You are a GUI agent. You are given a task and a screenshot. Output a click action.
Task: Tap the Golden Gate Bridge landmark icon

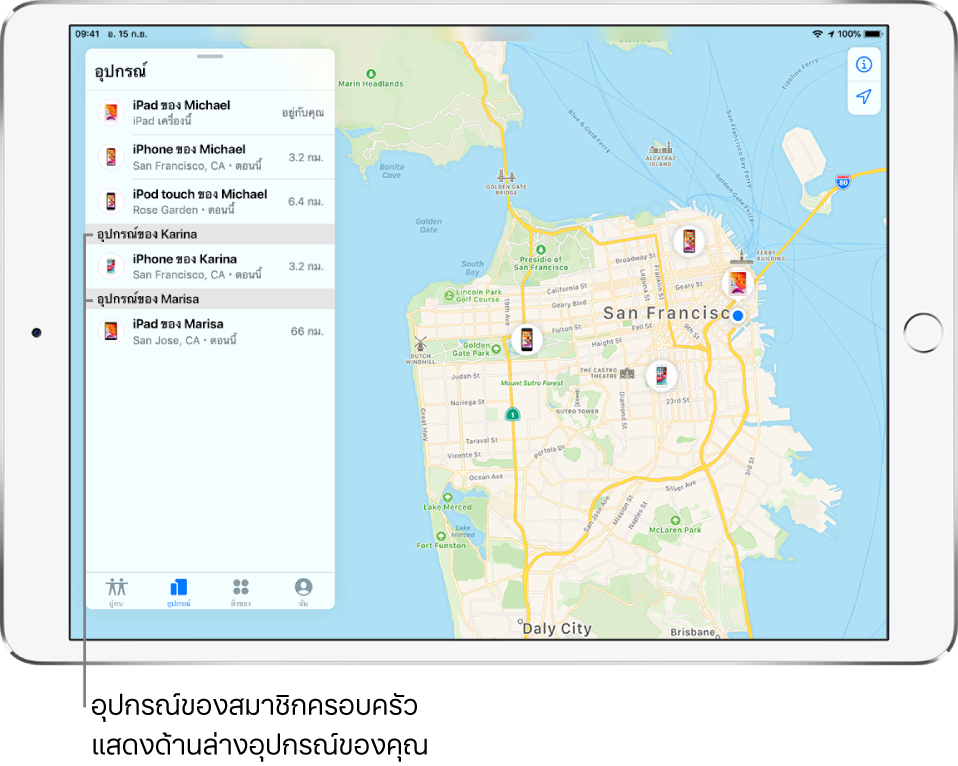tap(506, 177)
